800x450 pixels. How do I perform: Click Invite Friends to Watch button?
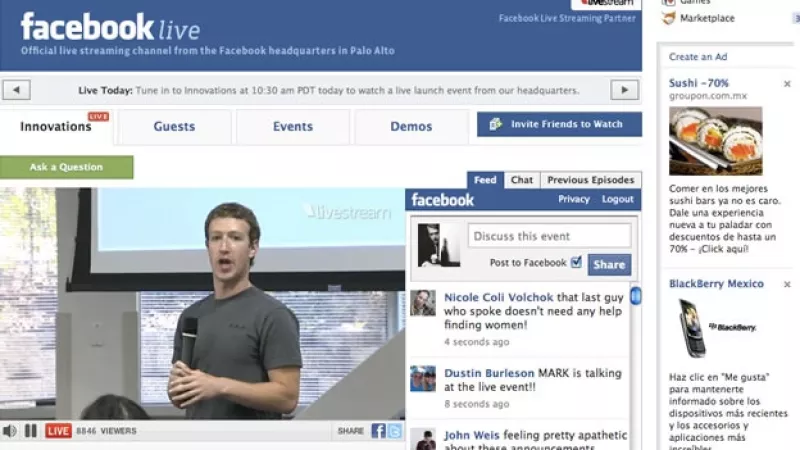point(559,124)
